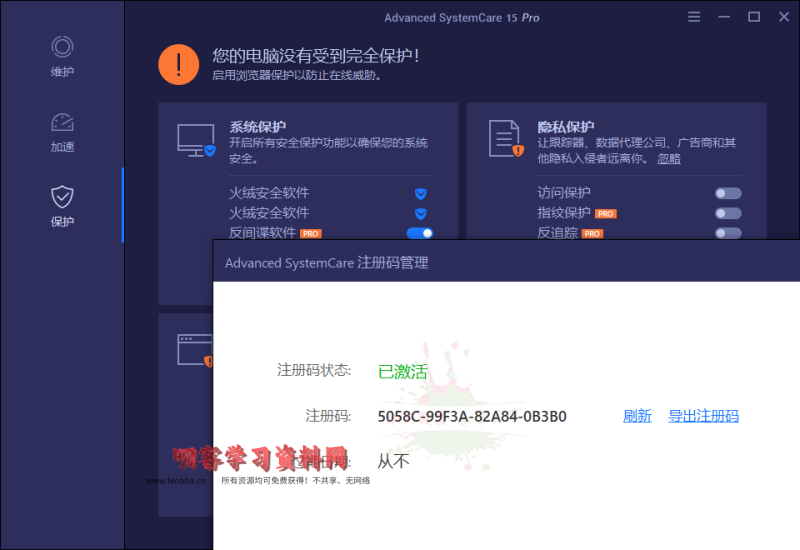This screenshot has width=800, height=550.
Task: Click the 访问保护 label
Action: pyautogui.click(x=564, y=193)
